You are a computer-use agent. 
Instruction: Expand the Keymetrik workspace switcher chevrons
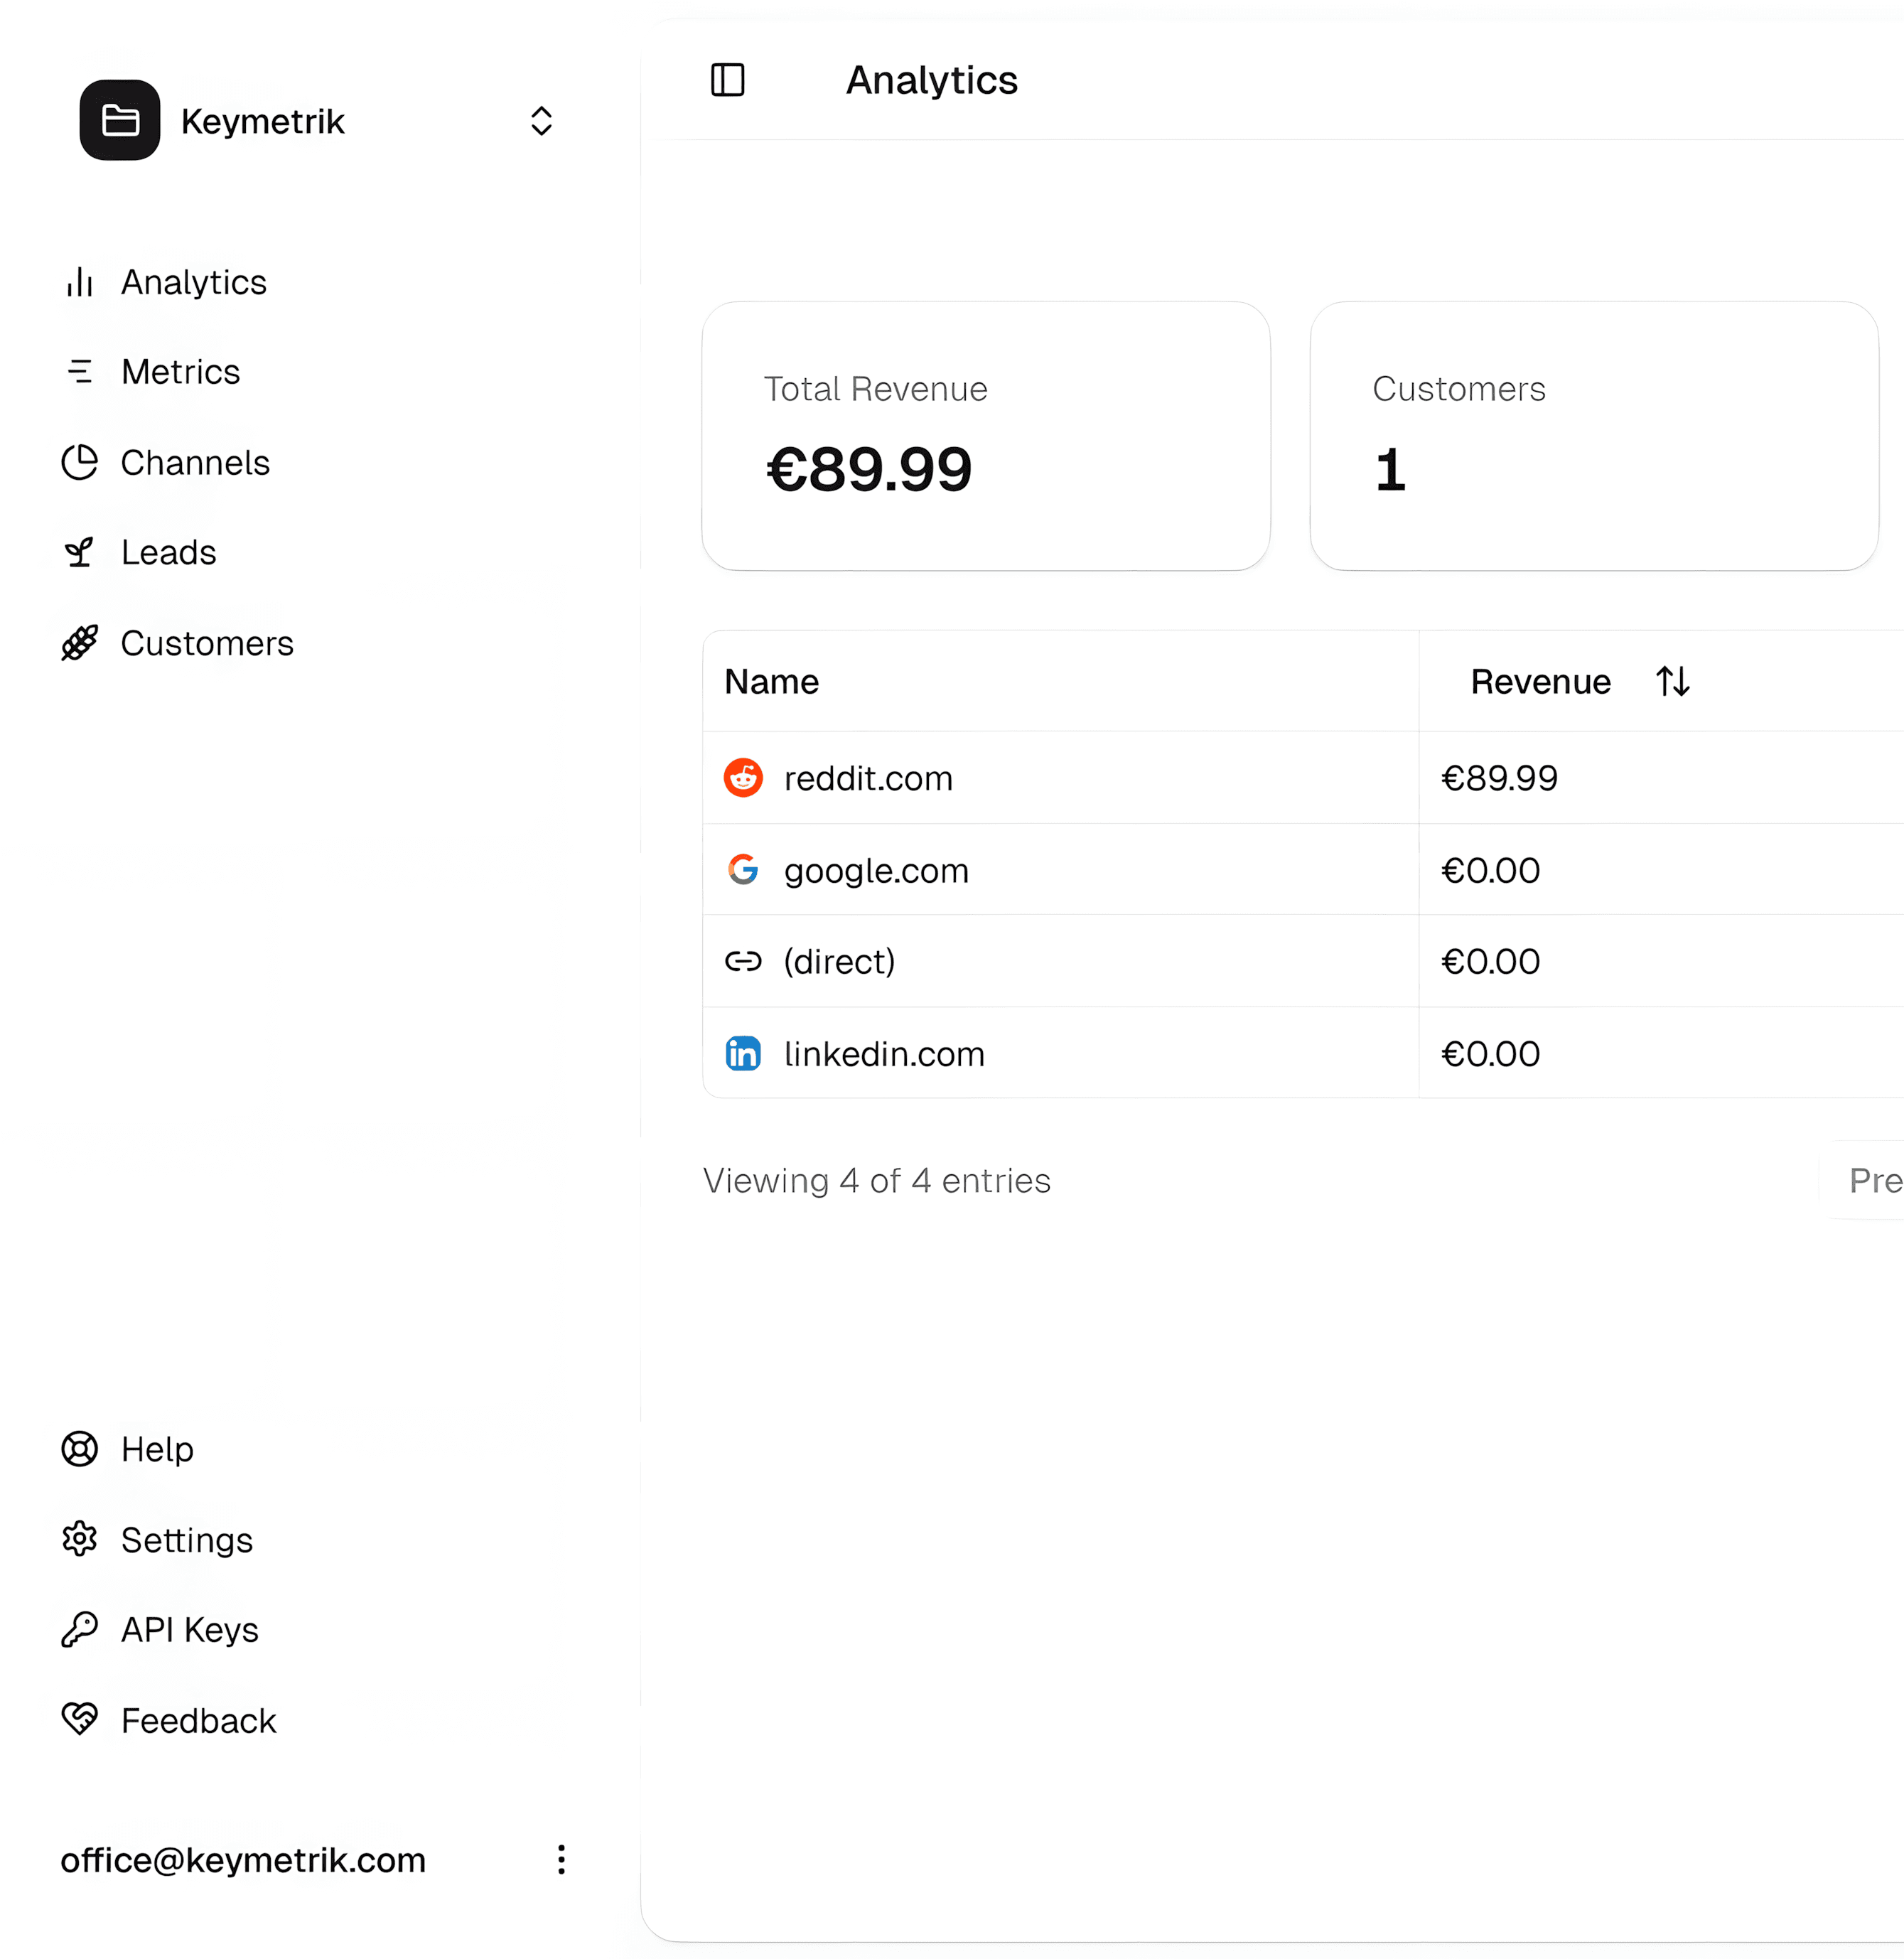tap(541, 121)
